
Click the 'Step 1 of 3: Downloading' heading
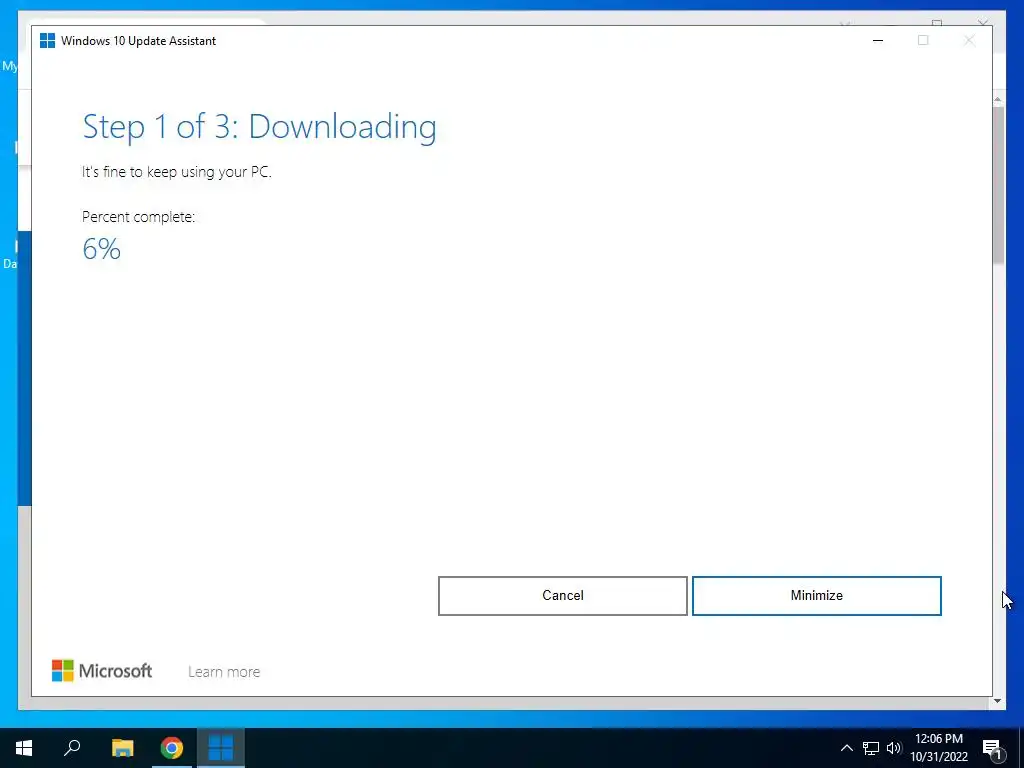(259, 127)
